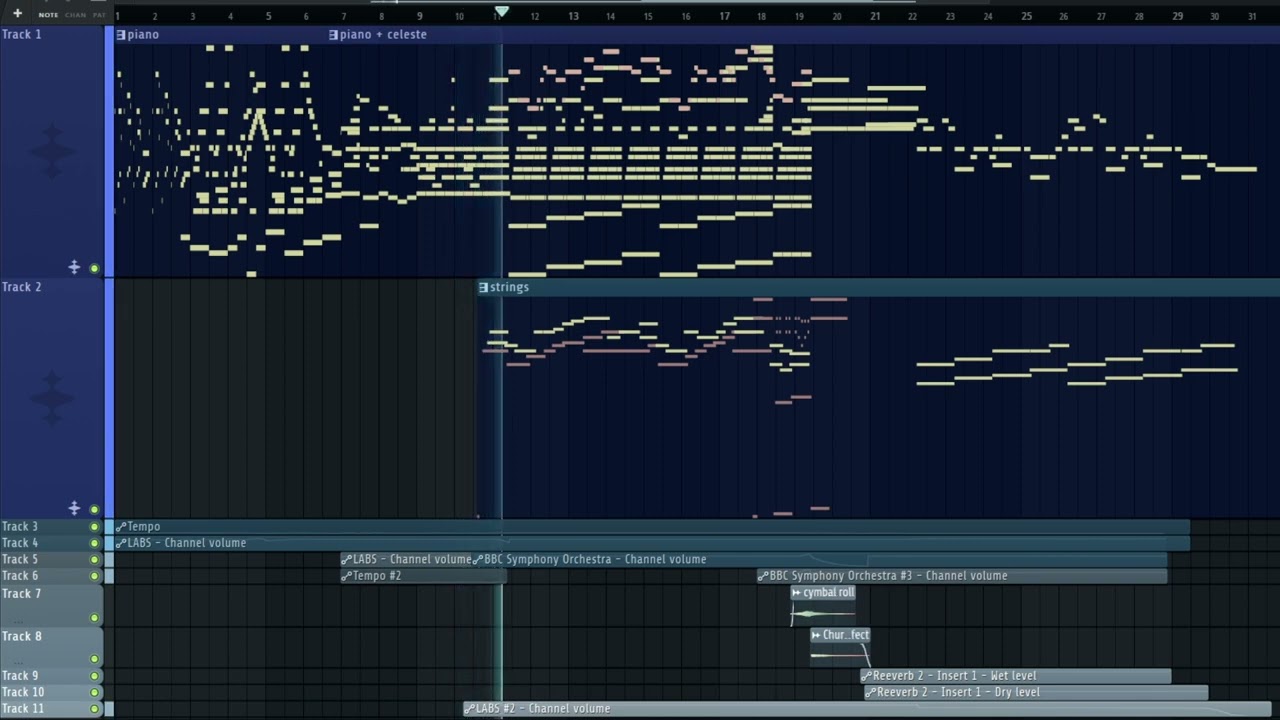Screen dimensions: 1280x720
Task: Select the Track 8 header
Action: point(52,647)
